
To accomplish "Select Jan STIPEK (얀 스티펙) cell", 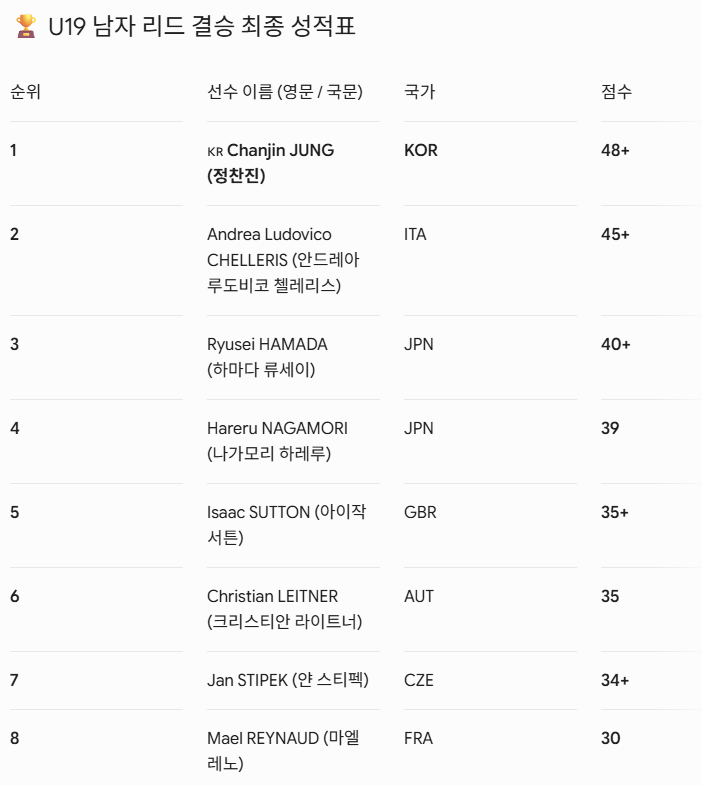I will click(x=288, y=680).
